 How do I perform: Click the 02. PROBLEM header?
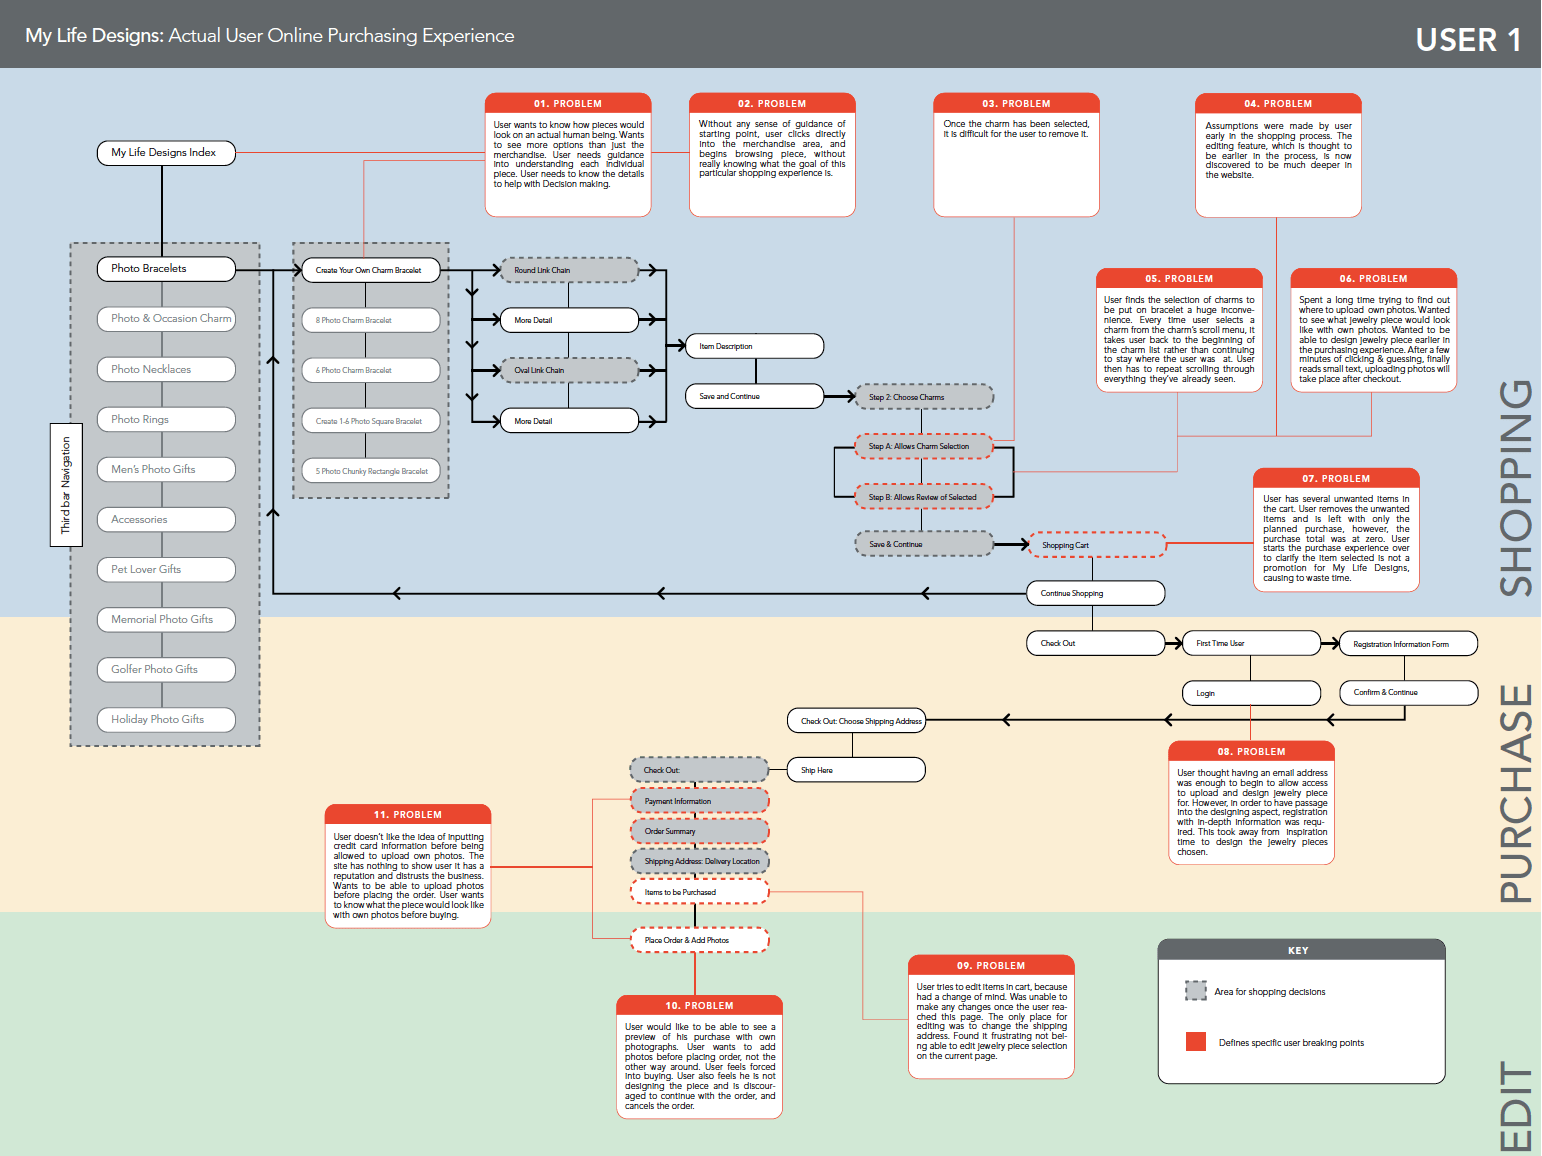pyautogui.click(x=772, y=104)
